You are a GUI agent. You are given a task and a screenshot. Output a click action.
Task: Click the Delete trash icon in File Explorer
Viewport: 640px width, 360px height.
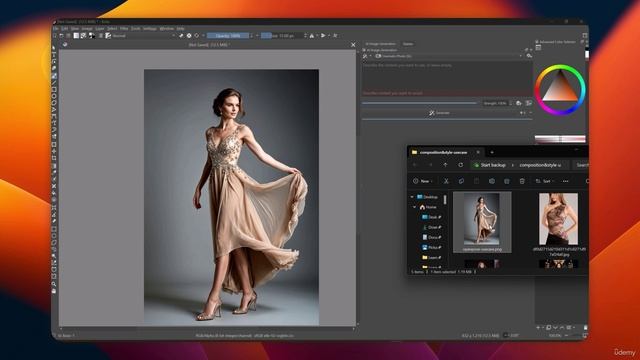[522, 181]
